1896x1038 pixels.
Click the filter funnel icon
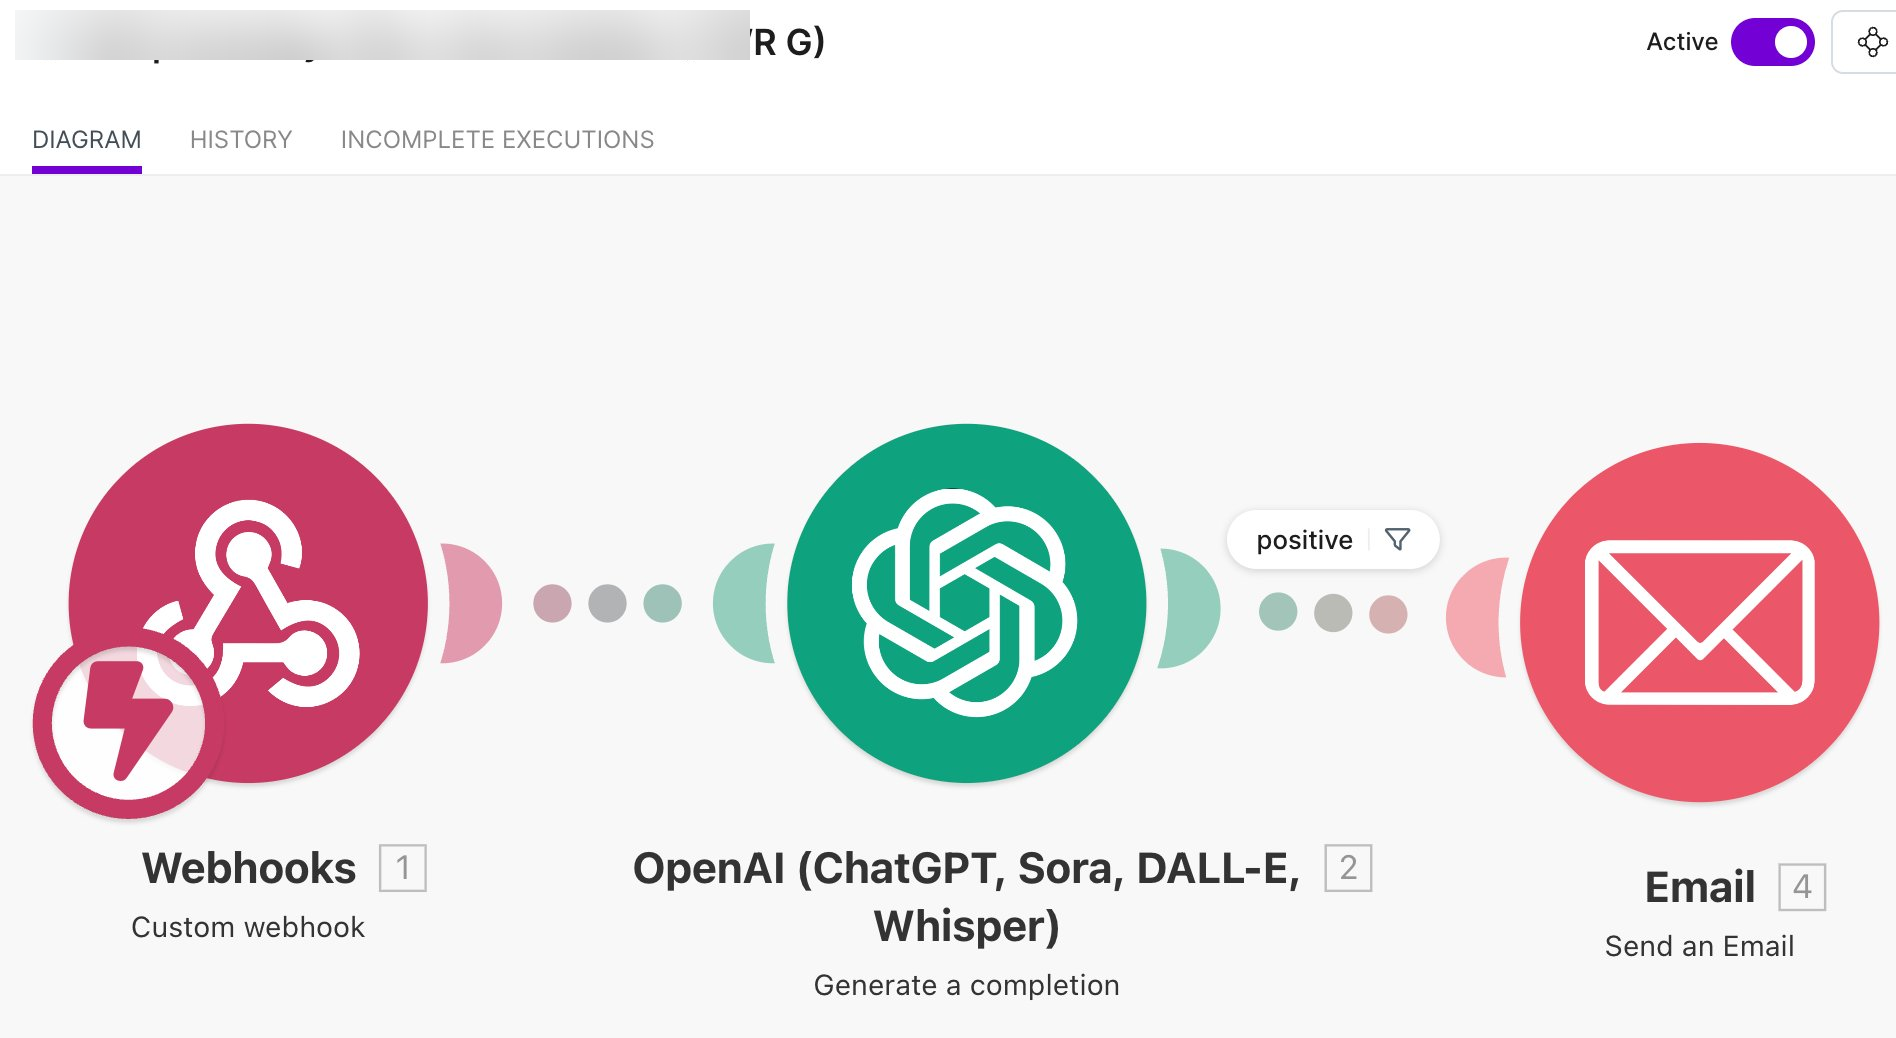[1398, 540]
